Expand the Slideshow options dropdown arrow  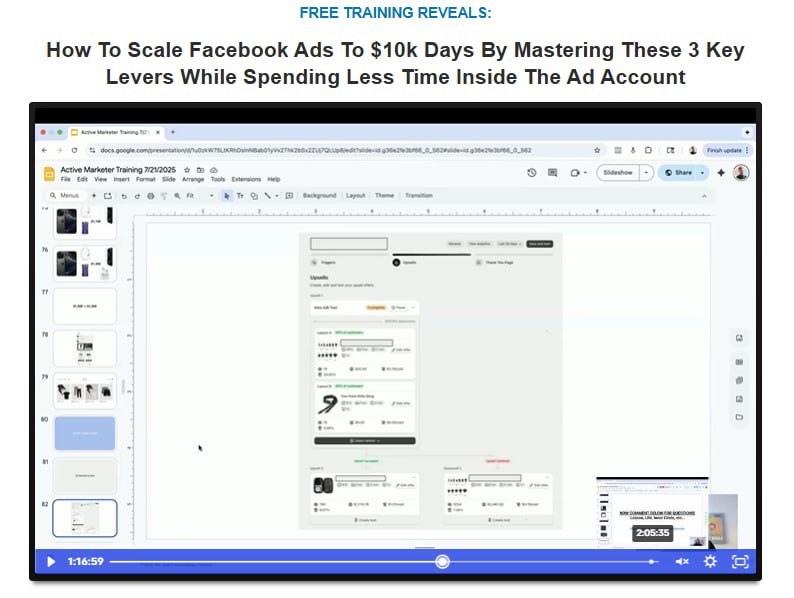[646, 173]
